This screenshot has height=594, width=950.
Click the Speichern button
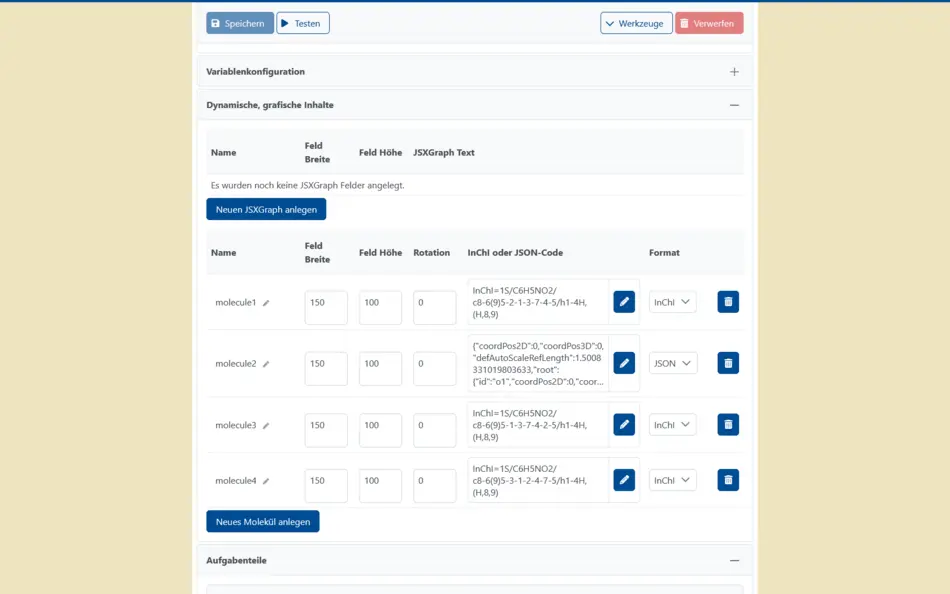tap(240, 23)
